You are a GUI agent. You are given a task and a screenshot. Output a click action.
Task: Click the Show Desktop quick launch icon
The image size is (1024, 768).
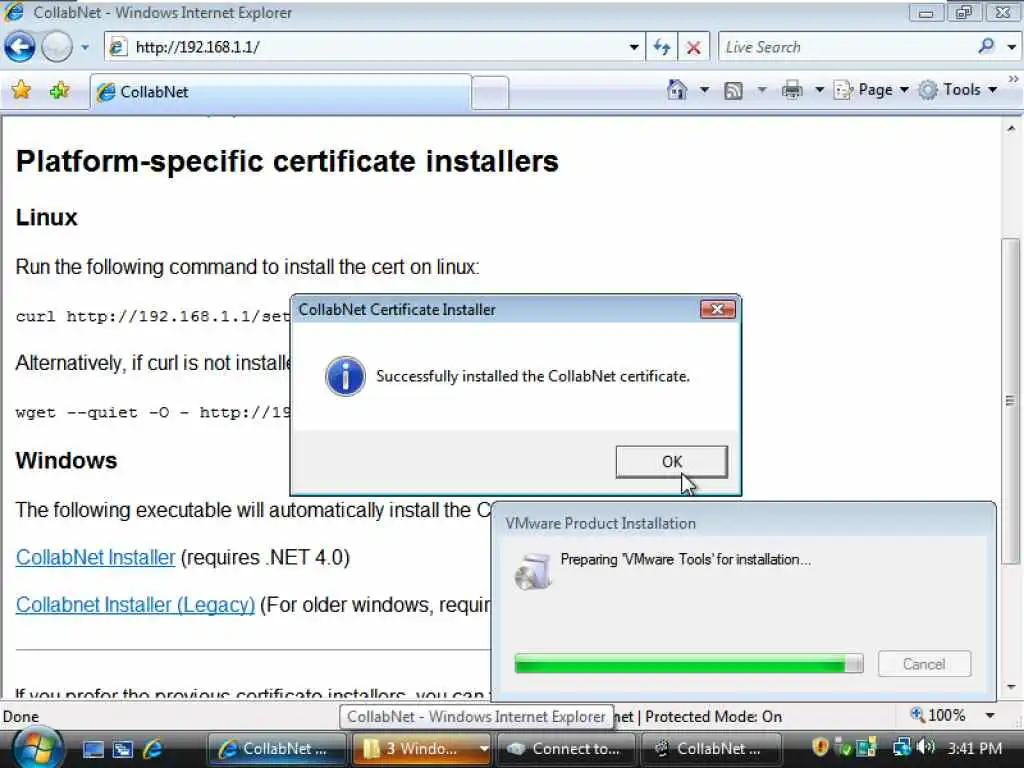coord(93,749)
